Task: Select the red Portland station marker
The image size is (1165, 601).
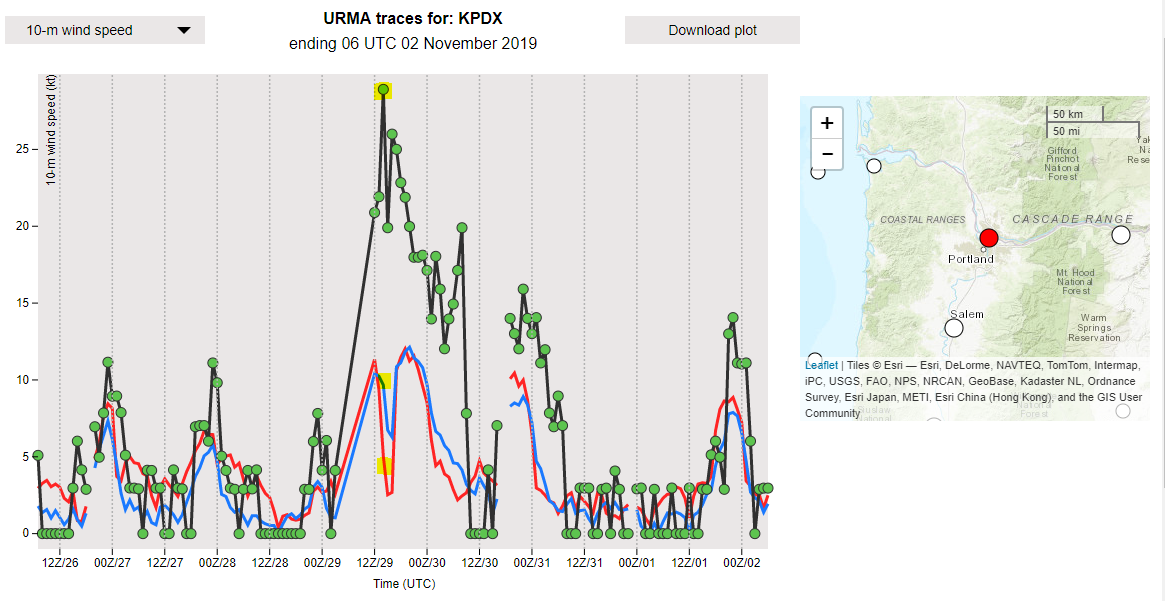Action: pos(988,238)
